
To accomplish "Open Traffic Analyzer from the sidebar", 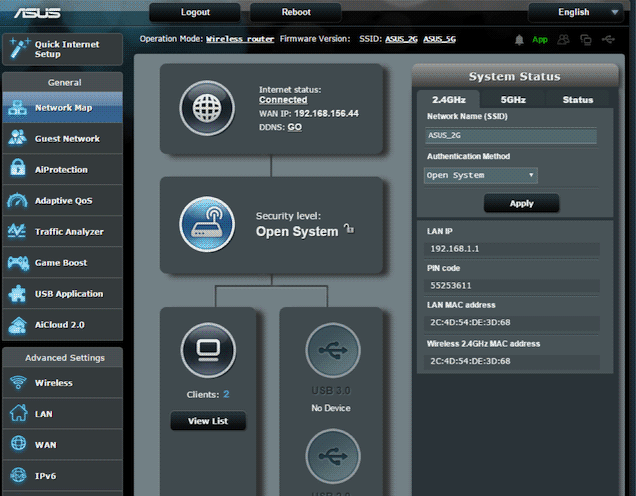I will (61, 232).
